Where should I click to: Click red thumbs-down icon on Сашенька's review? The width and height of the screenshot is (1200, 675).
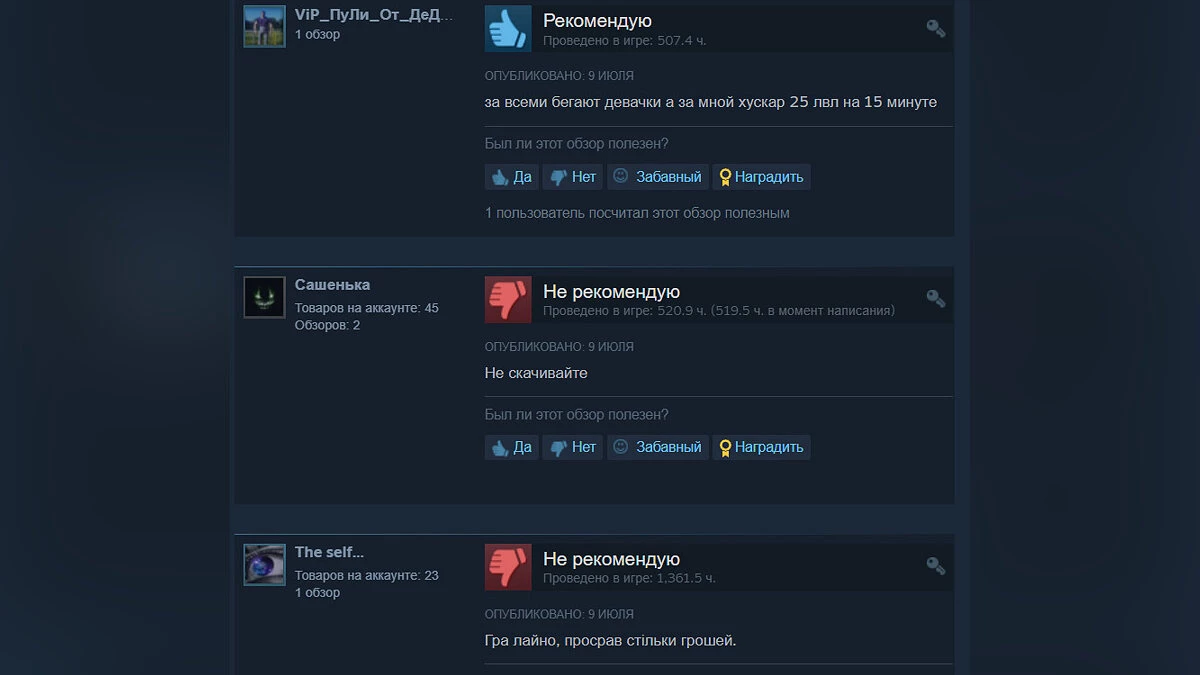[508, 299]
